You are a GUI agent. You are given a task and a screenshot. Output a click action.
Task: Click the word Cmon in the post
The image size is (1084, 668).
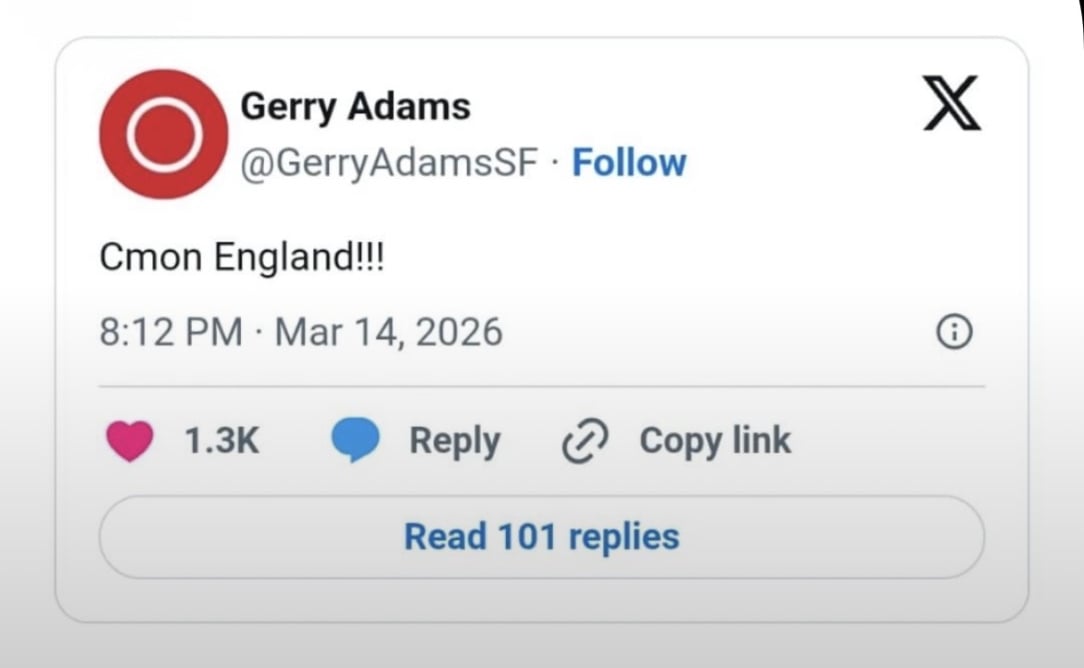coord(151,257)
